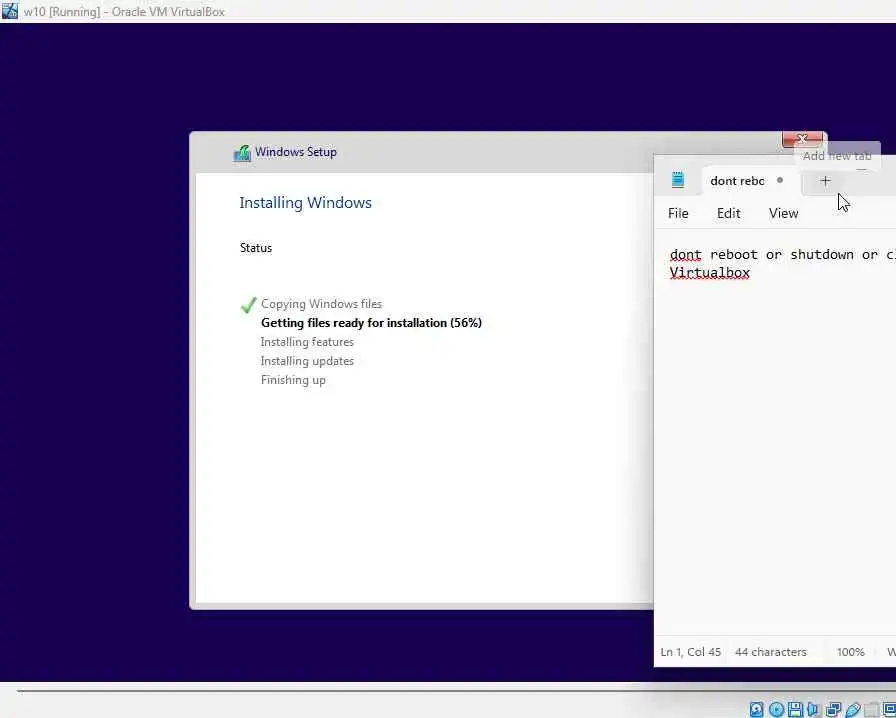Screen dimensions: 896x718
Task: Click the USB devices status icon
Action: click(x=853, y=709)
